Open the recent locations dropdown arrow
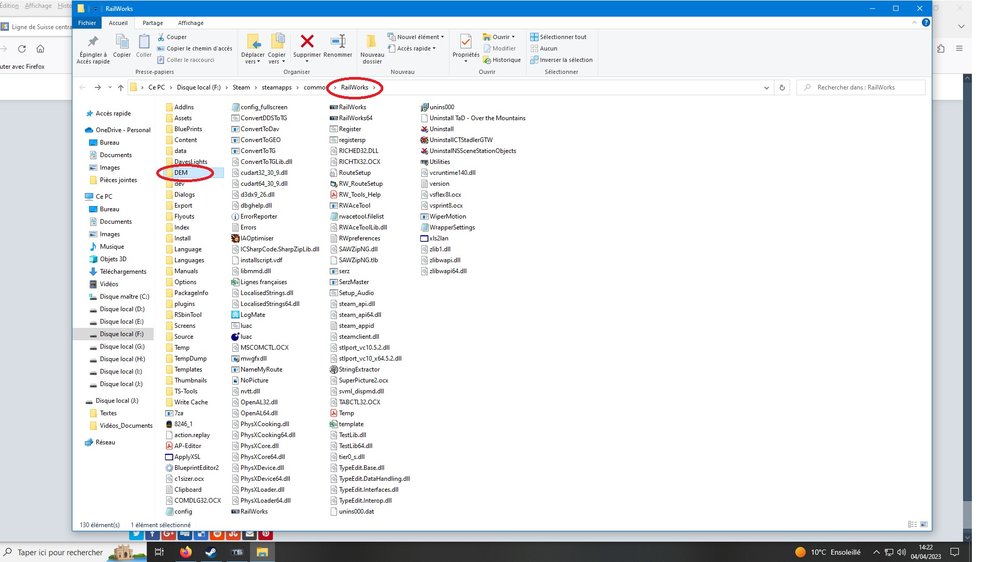This screenshot has width=1000, height=562. point(110,87)
